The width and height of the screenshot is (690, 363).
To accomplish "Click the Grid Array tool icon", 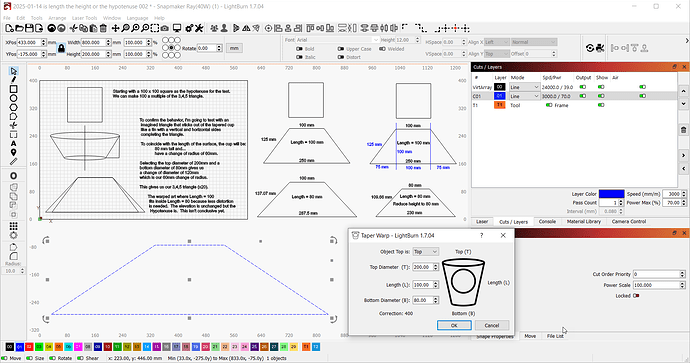I will click(13, 226).
